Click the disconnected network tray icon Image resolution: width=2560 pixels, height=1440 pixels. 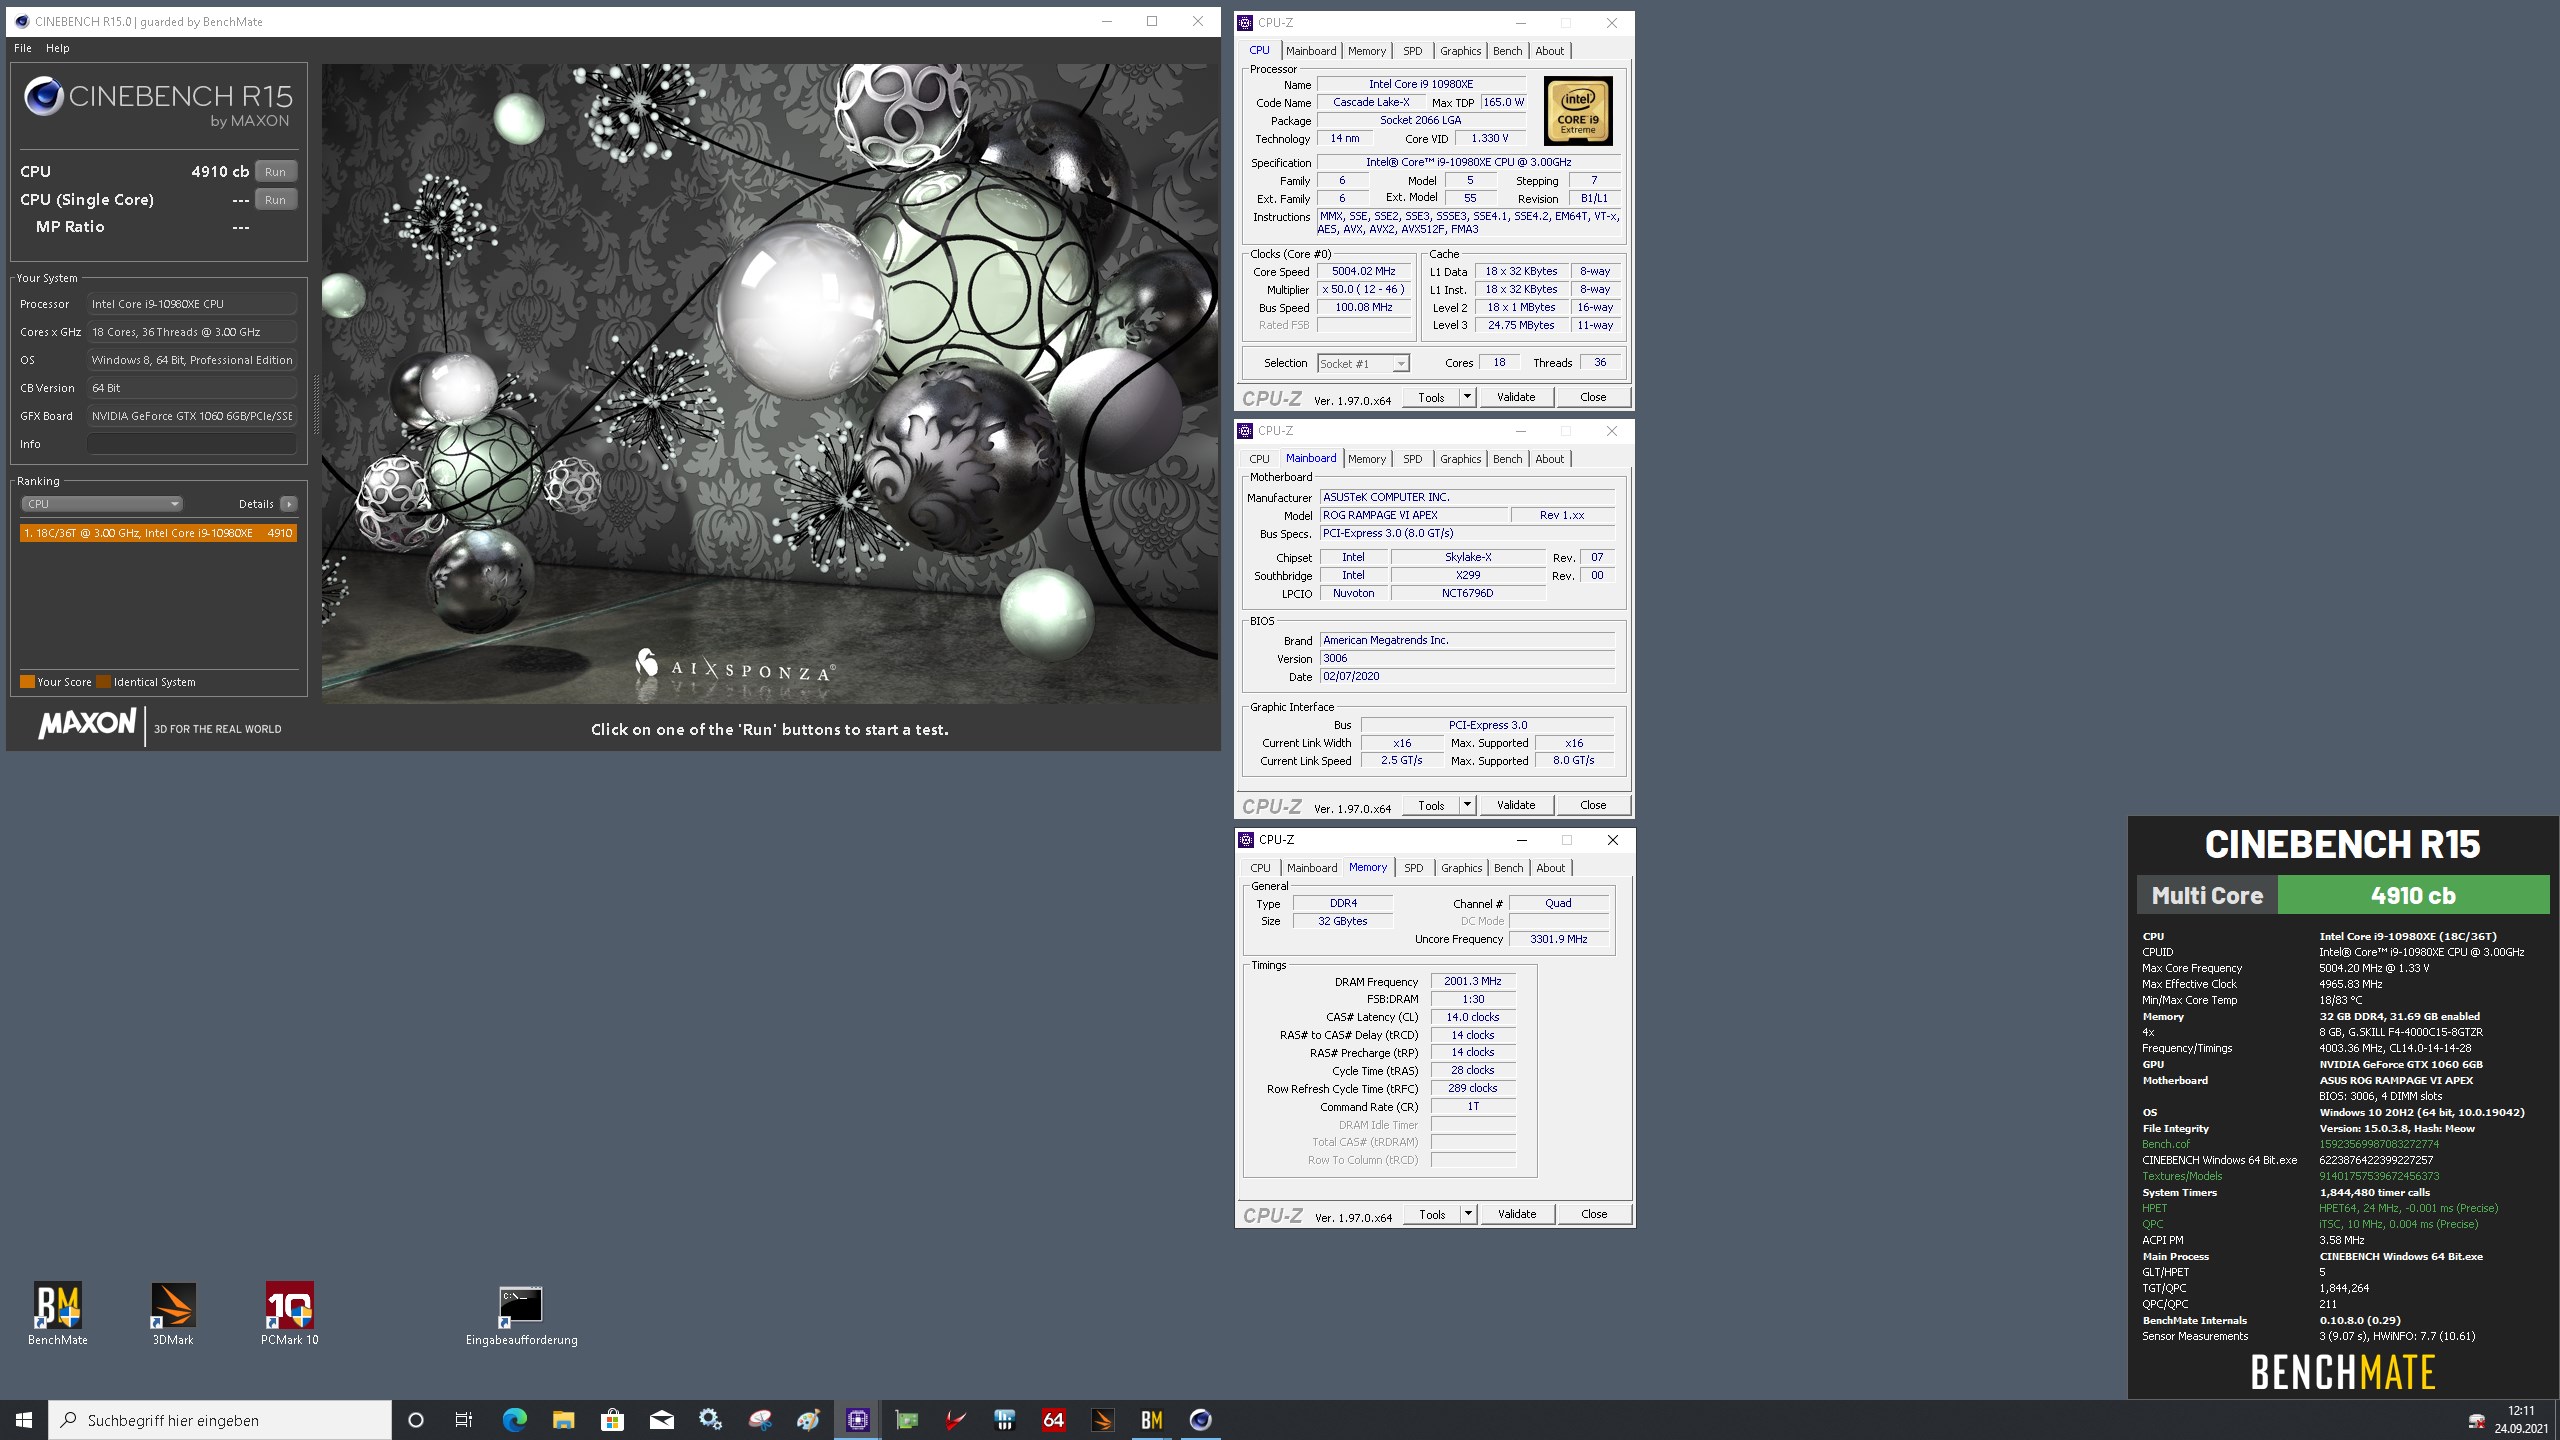pyautogui.click(x=2477, y=1421)
